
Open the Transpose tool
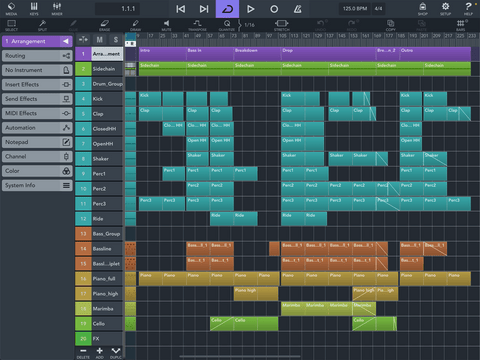coord(197,25)
